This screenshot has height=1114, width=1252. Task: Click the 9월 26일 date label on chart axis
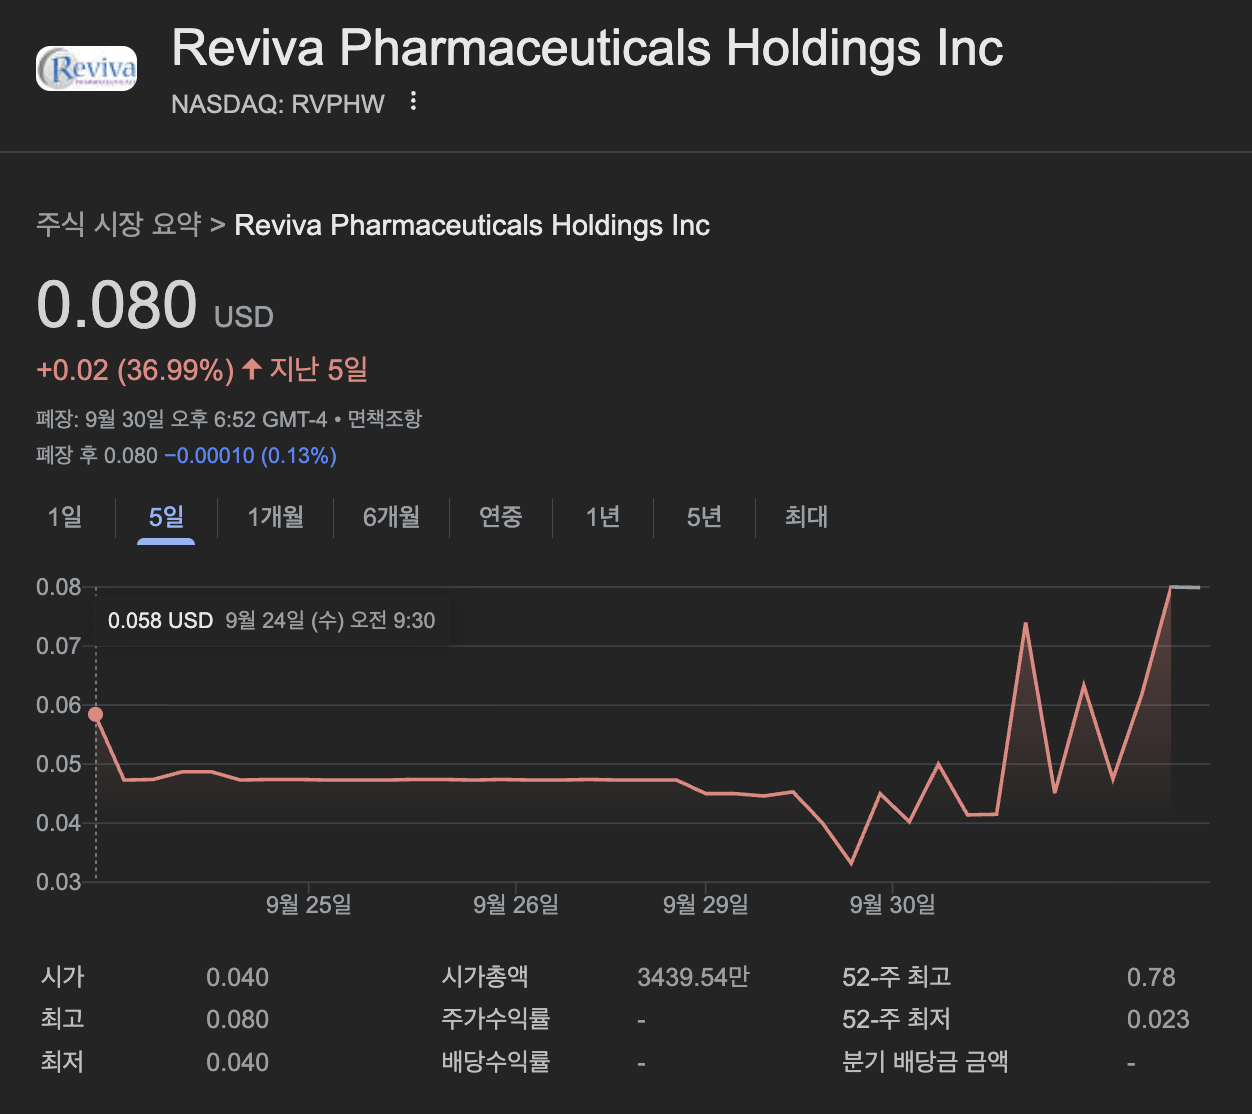(516, 905)
